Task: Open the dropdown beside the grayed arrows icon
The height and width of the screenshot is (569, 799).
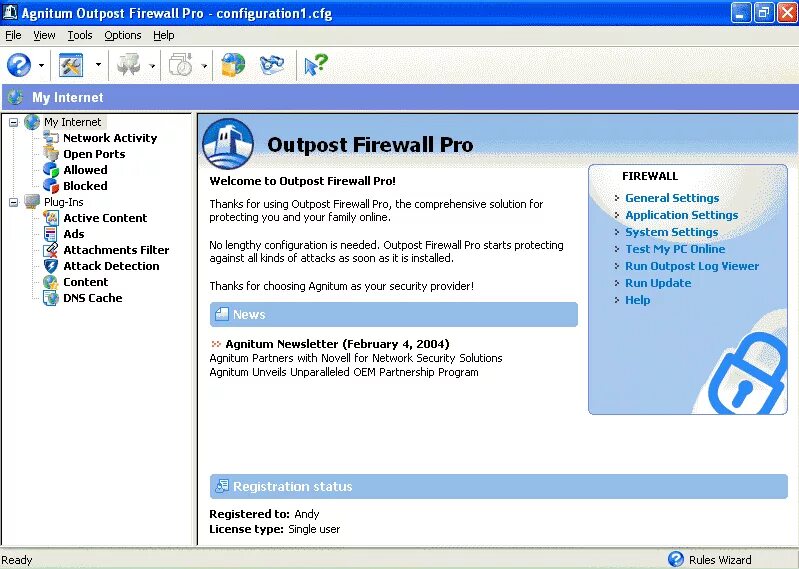Action: point(151,66)
